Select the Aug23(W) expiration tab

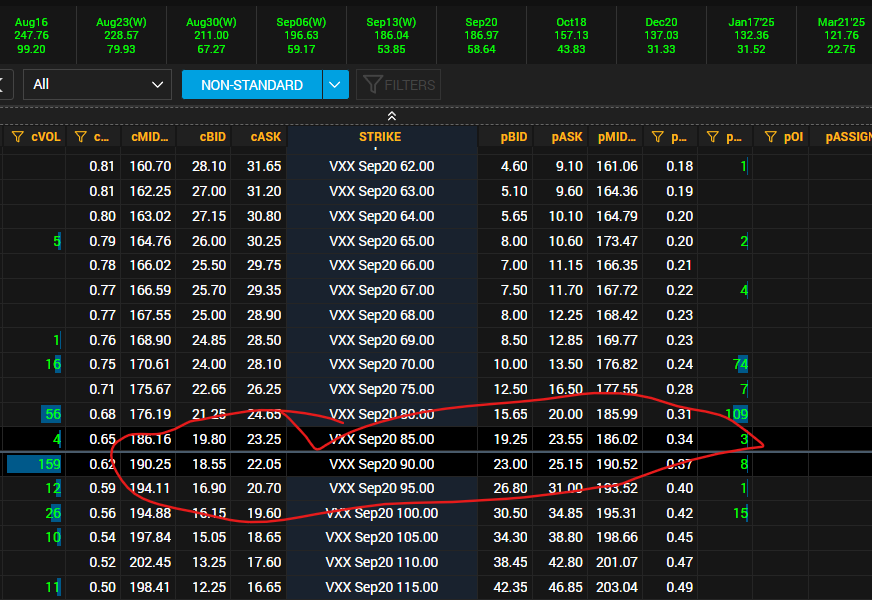(x=121, y=36)
